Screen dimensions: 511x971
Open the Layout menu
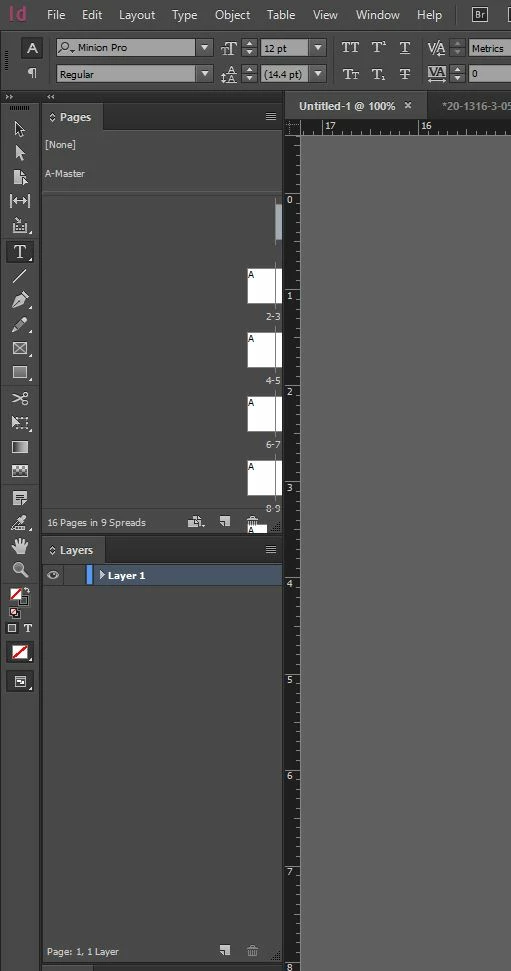point(137,15)
